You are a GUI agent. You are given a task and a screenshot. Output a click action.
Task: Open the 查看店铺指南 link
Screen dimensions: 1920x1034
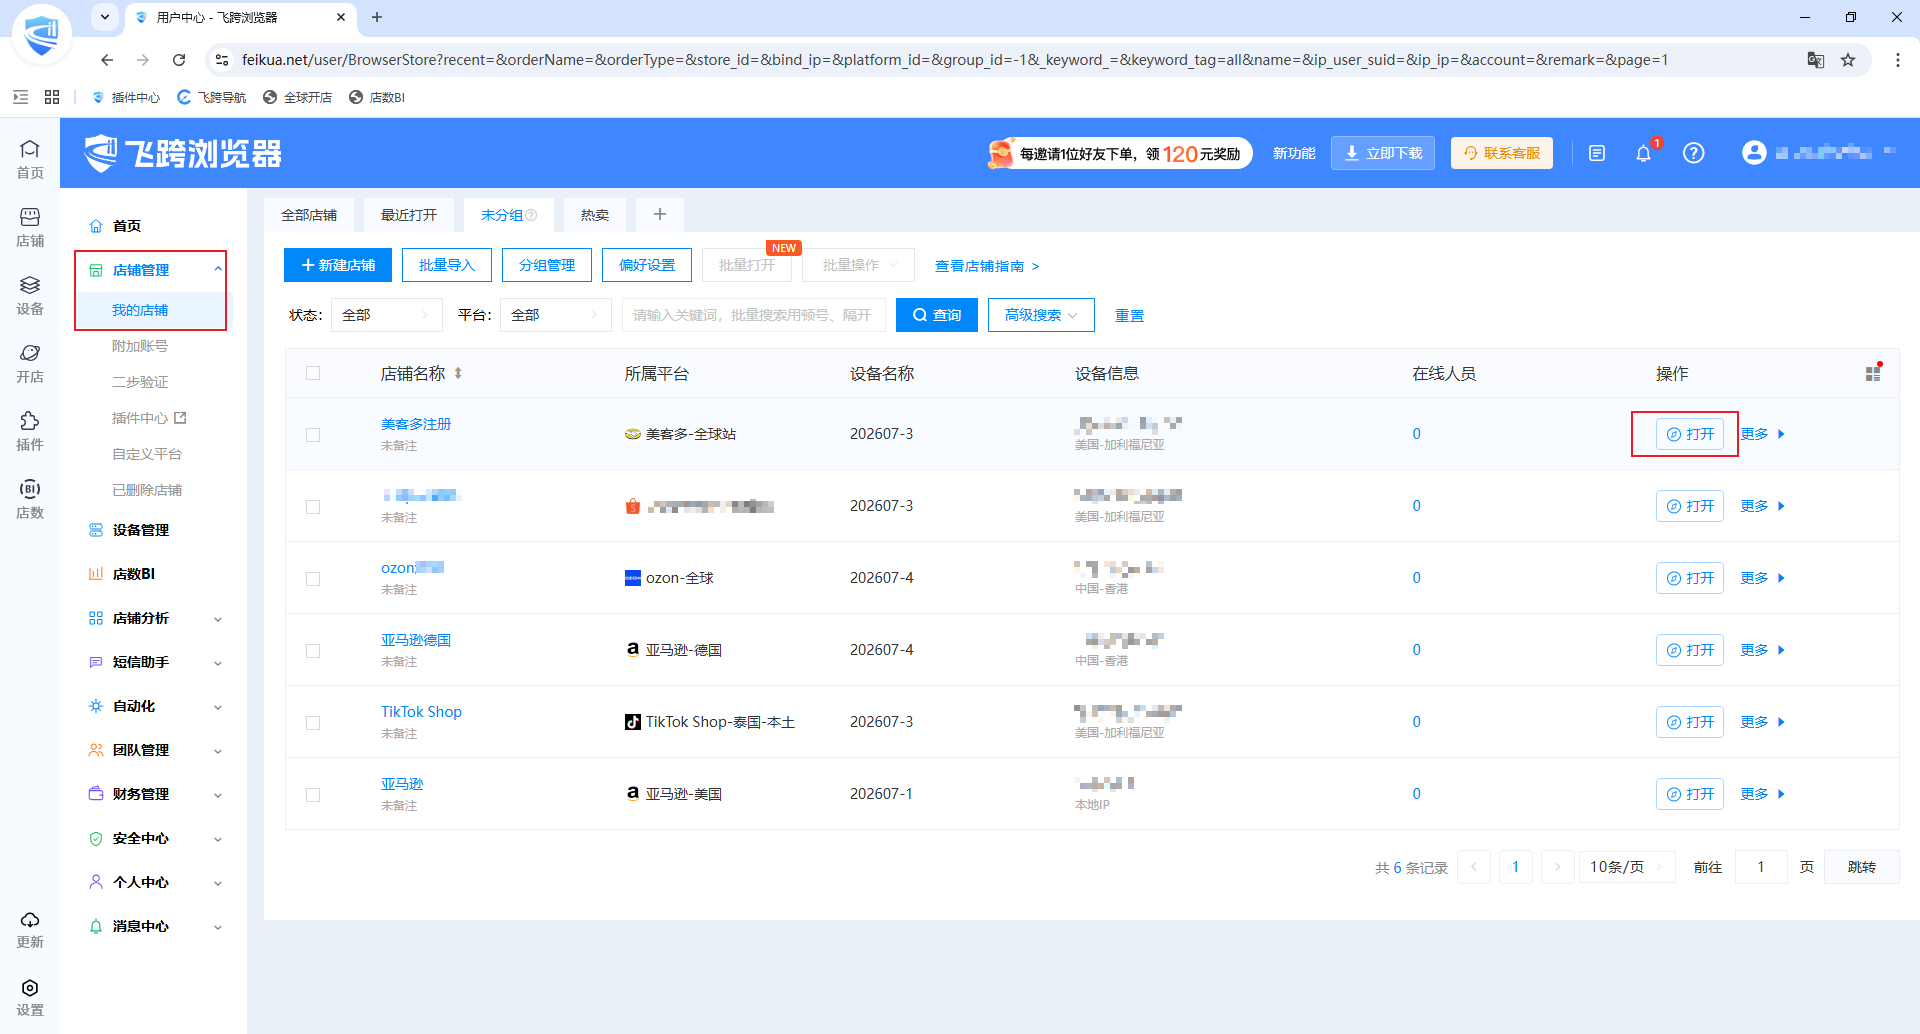point(987,266)
